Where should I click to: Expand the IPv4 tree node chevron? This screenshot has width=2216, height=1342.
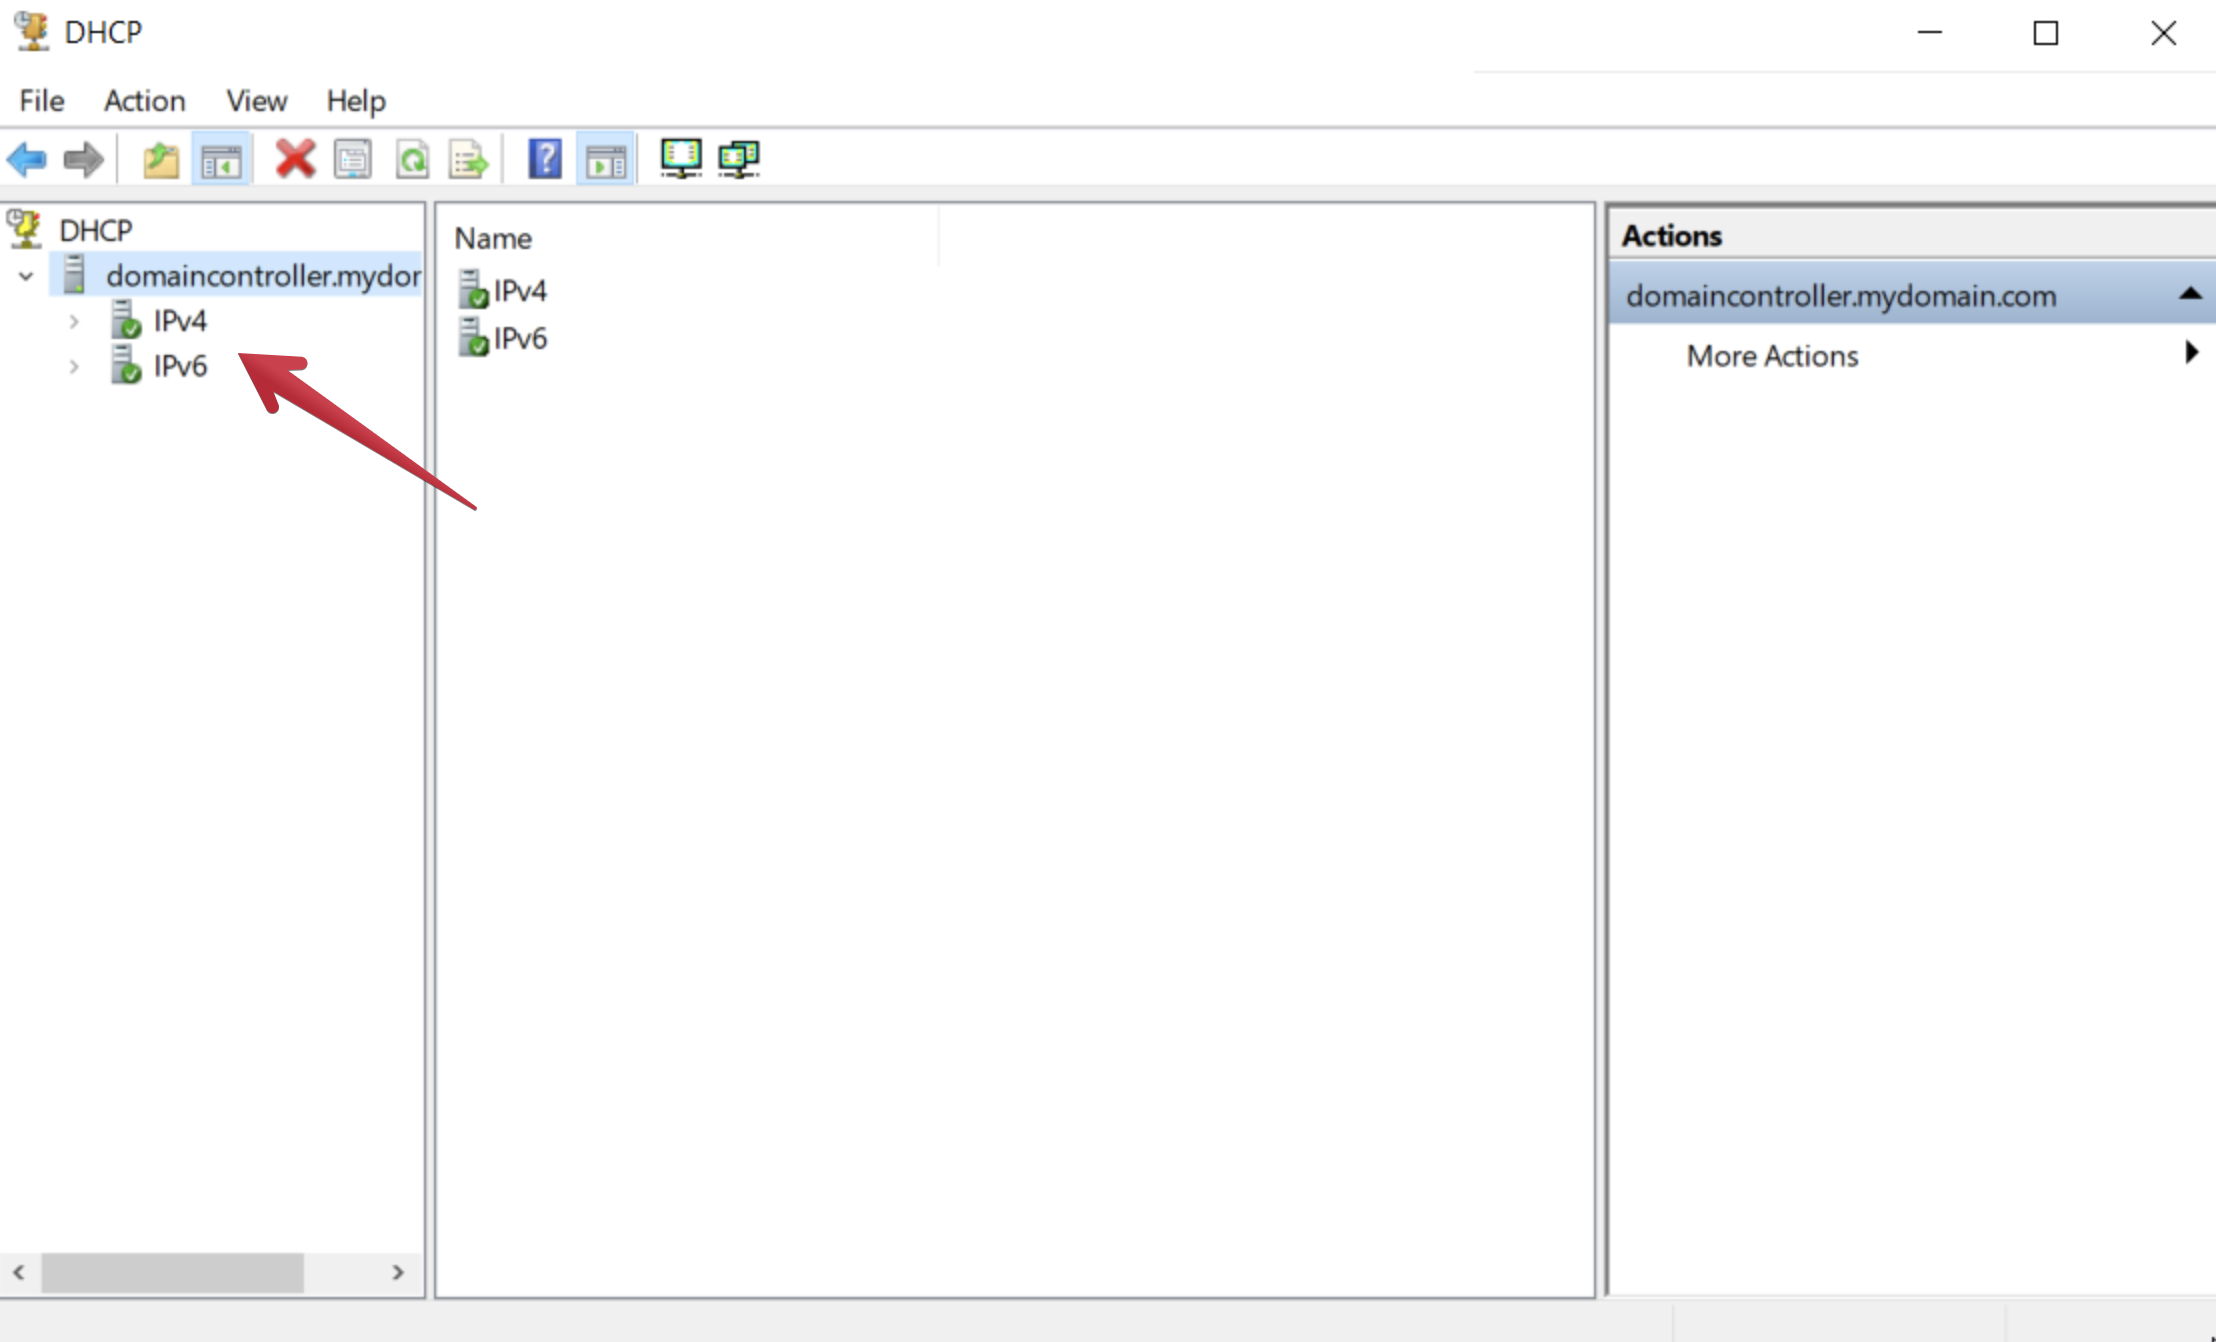point(74,322)
